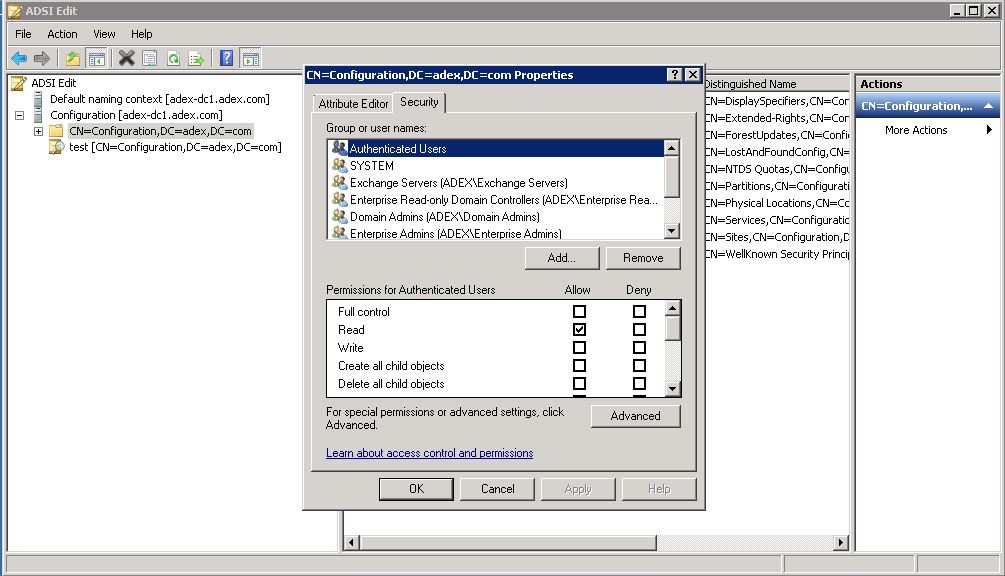Image resolution: width=1005 pixels, height=576 pixels.
Task: Uncheck Allow Read permission for Authenticated Users
Action: pos(578,329)
